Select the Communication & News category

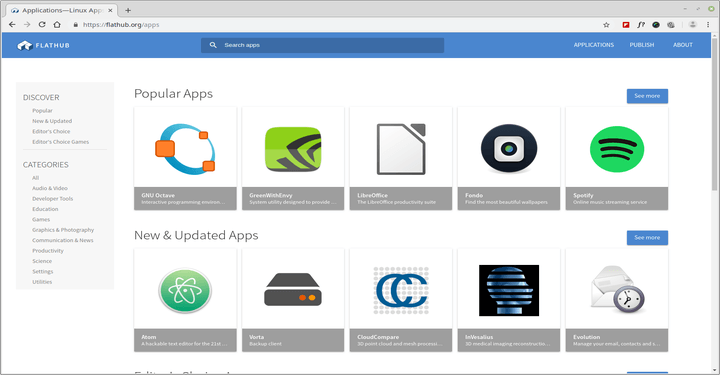click(x=62, y=240)
